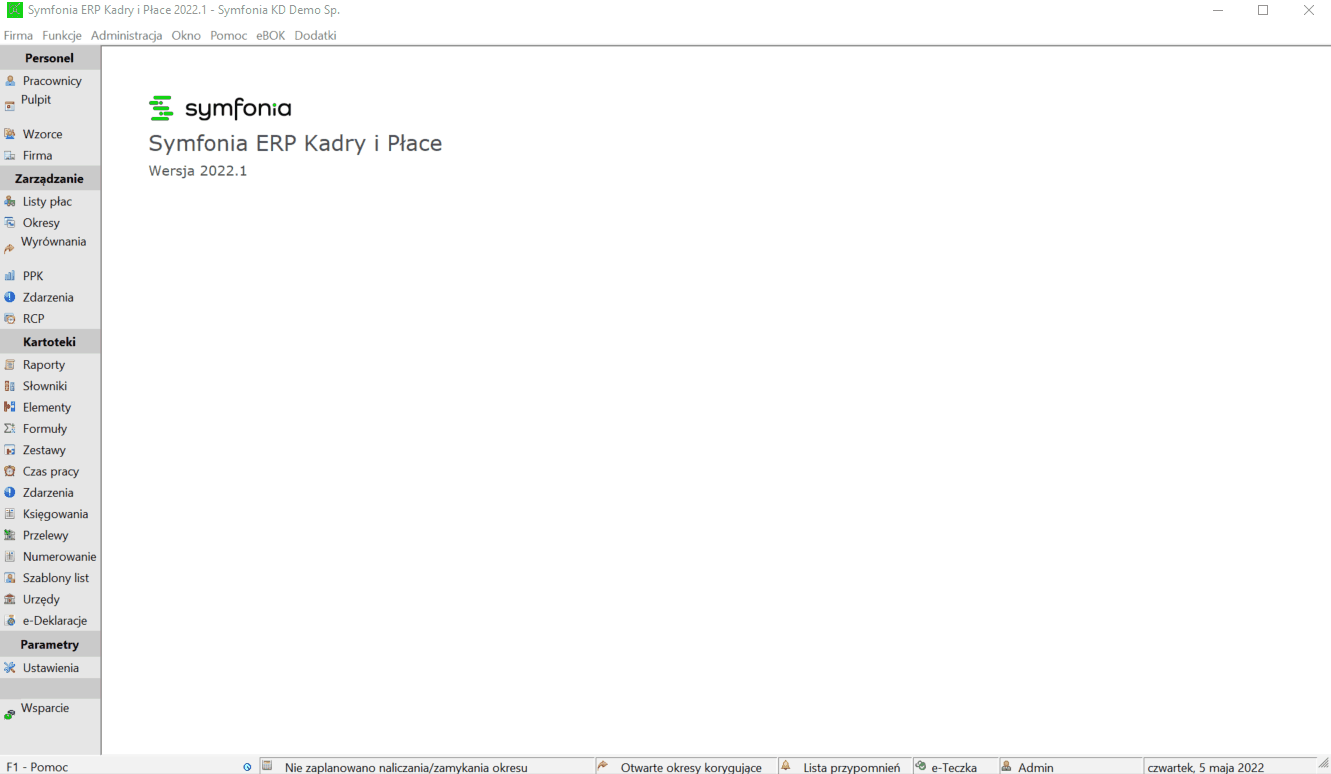This screenshot has width=1331, height=774.
Task: Click the e-Deklaracje icon
Action: click(10, 621)
